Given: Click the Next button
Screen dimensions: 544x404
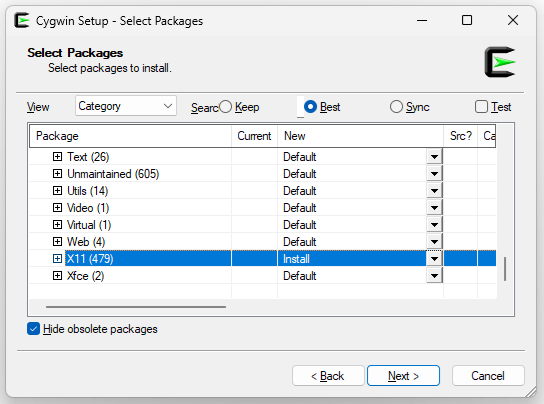Looking at the screenshot, I should 403,376.
